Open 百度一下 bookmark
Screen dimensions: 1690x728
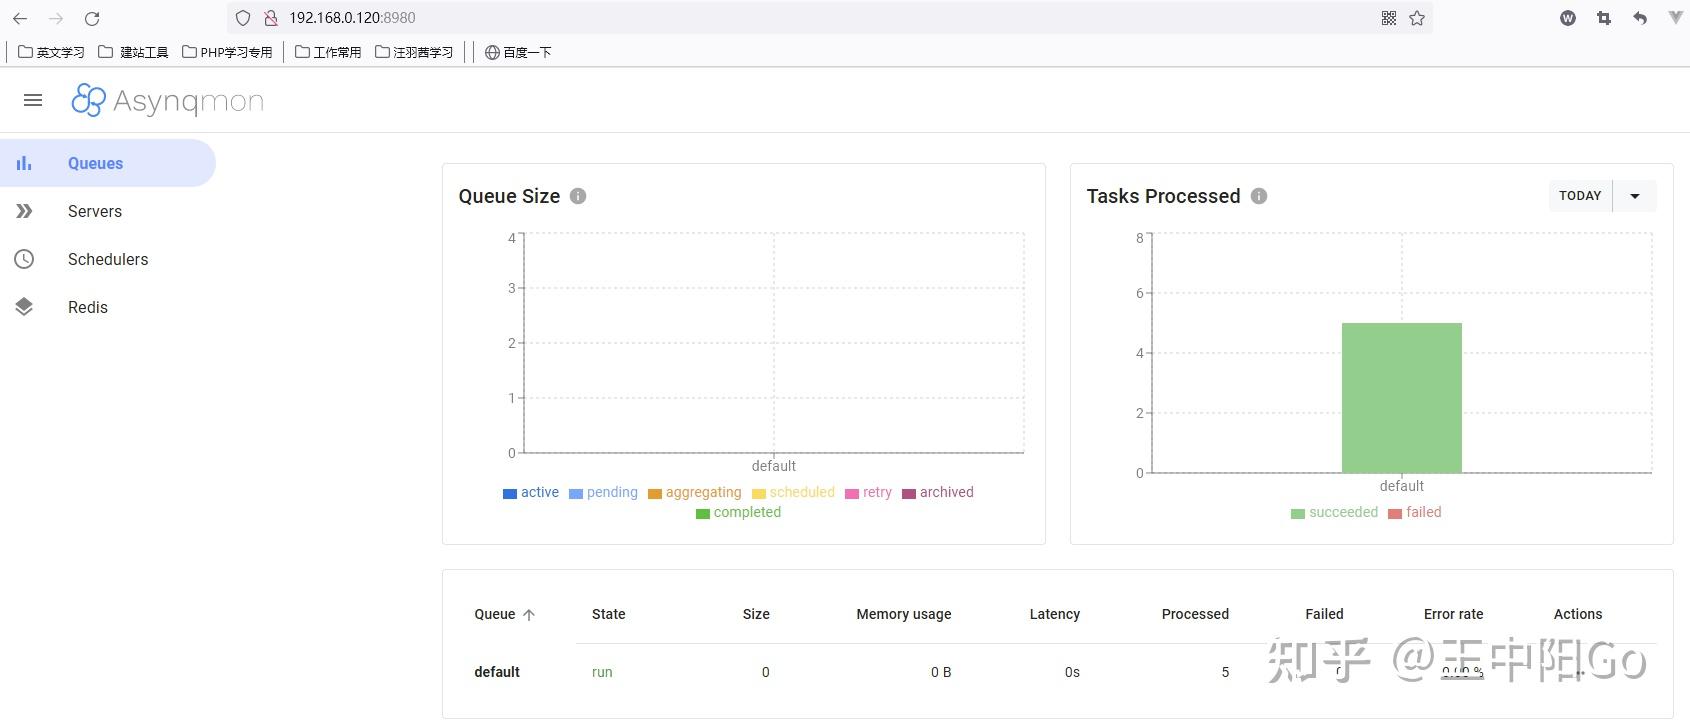click(x=518, y=52)
